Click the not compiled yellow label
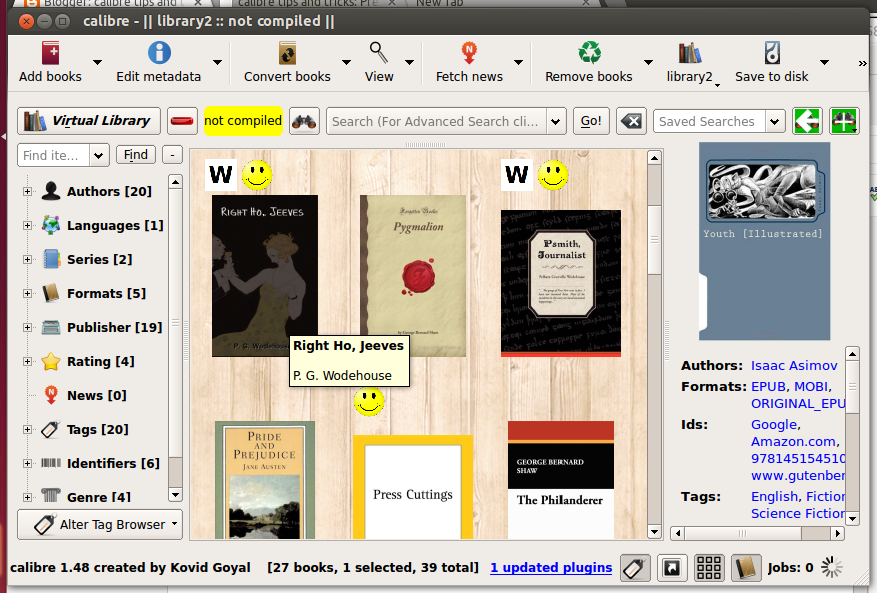Screen dimensions: 877x593 pyautogui.click(x=243, y=121)
